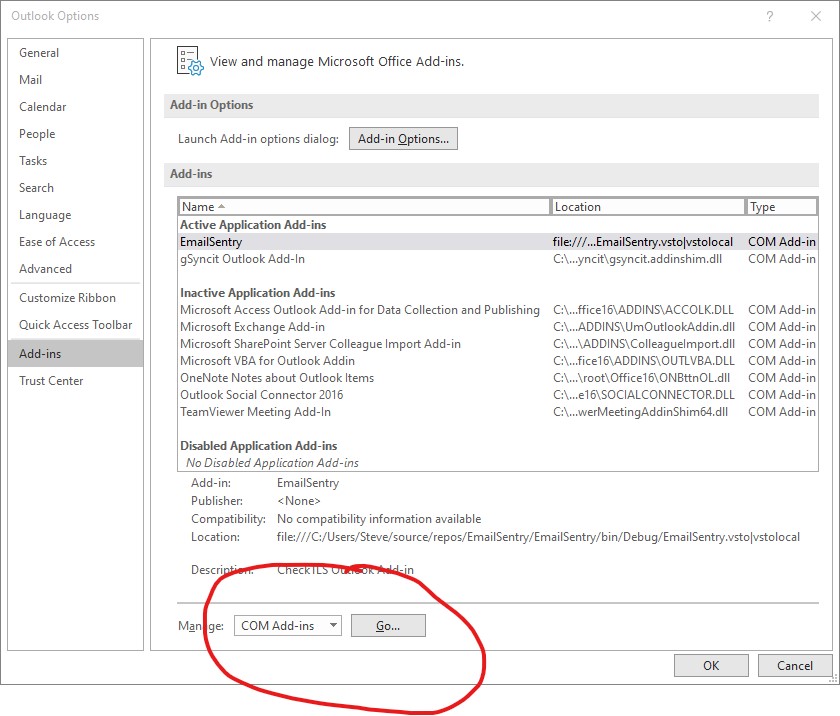Click the Publisher value <None>
The image size is (840, 716).
pos(298,501)
